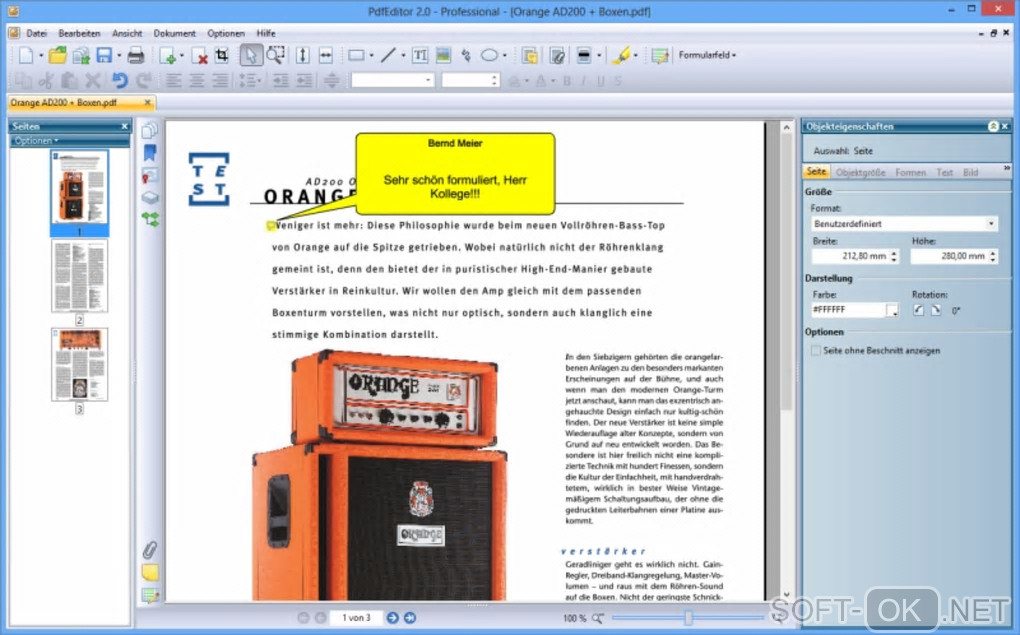Select the Seite properties tab
The image size is (1020, 635).
816,172
